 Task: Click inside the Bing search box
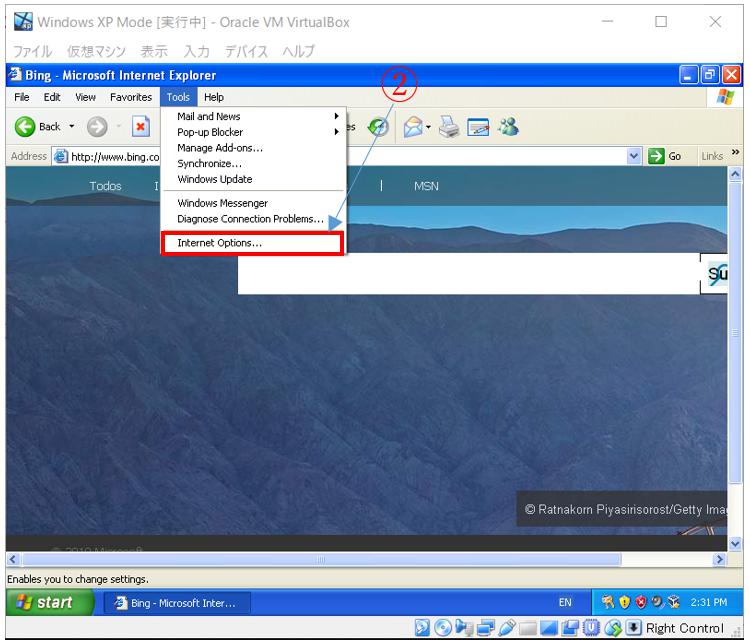469,274
